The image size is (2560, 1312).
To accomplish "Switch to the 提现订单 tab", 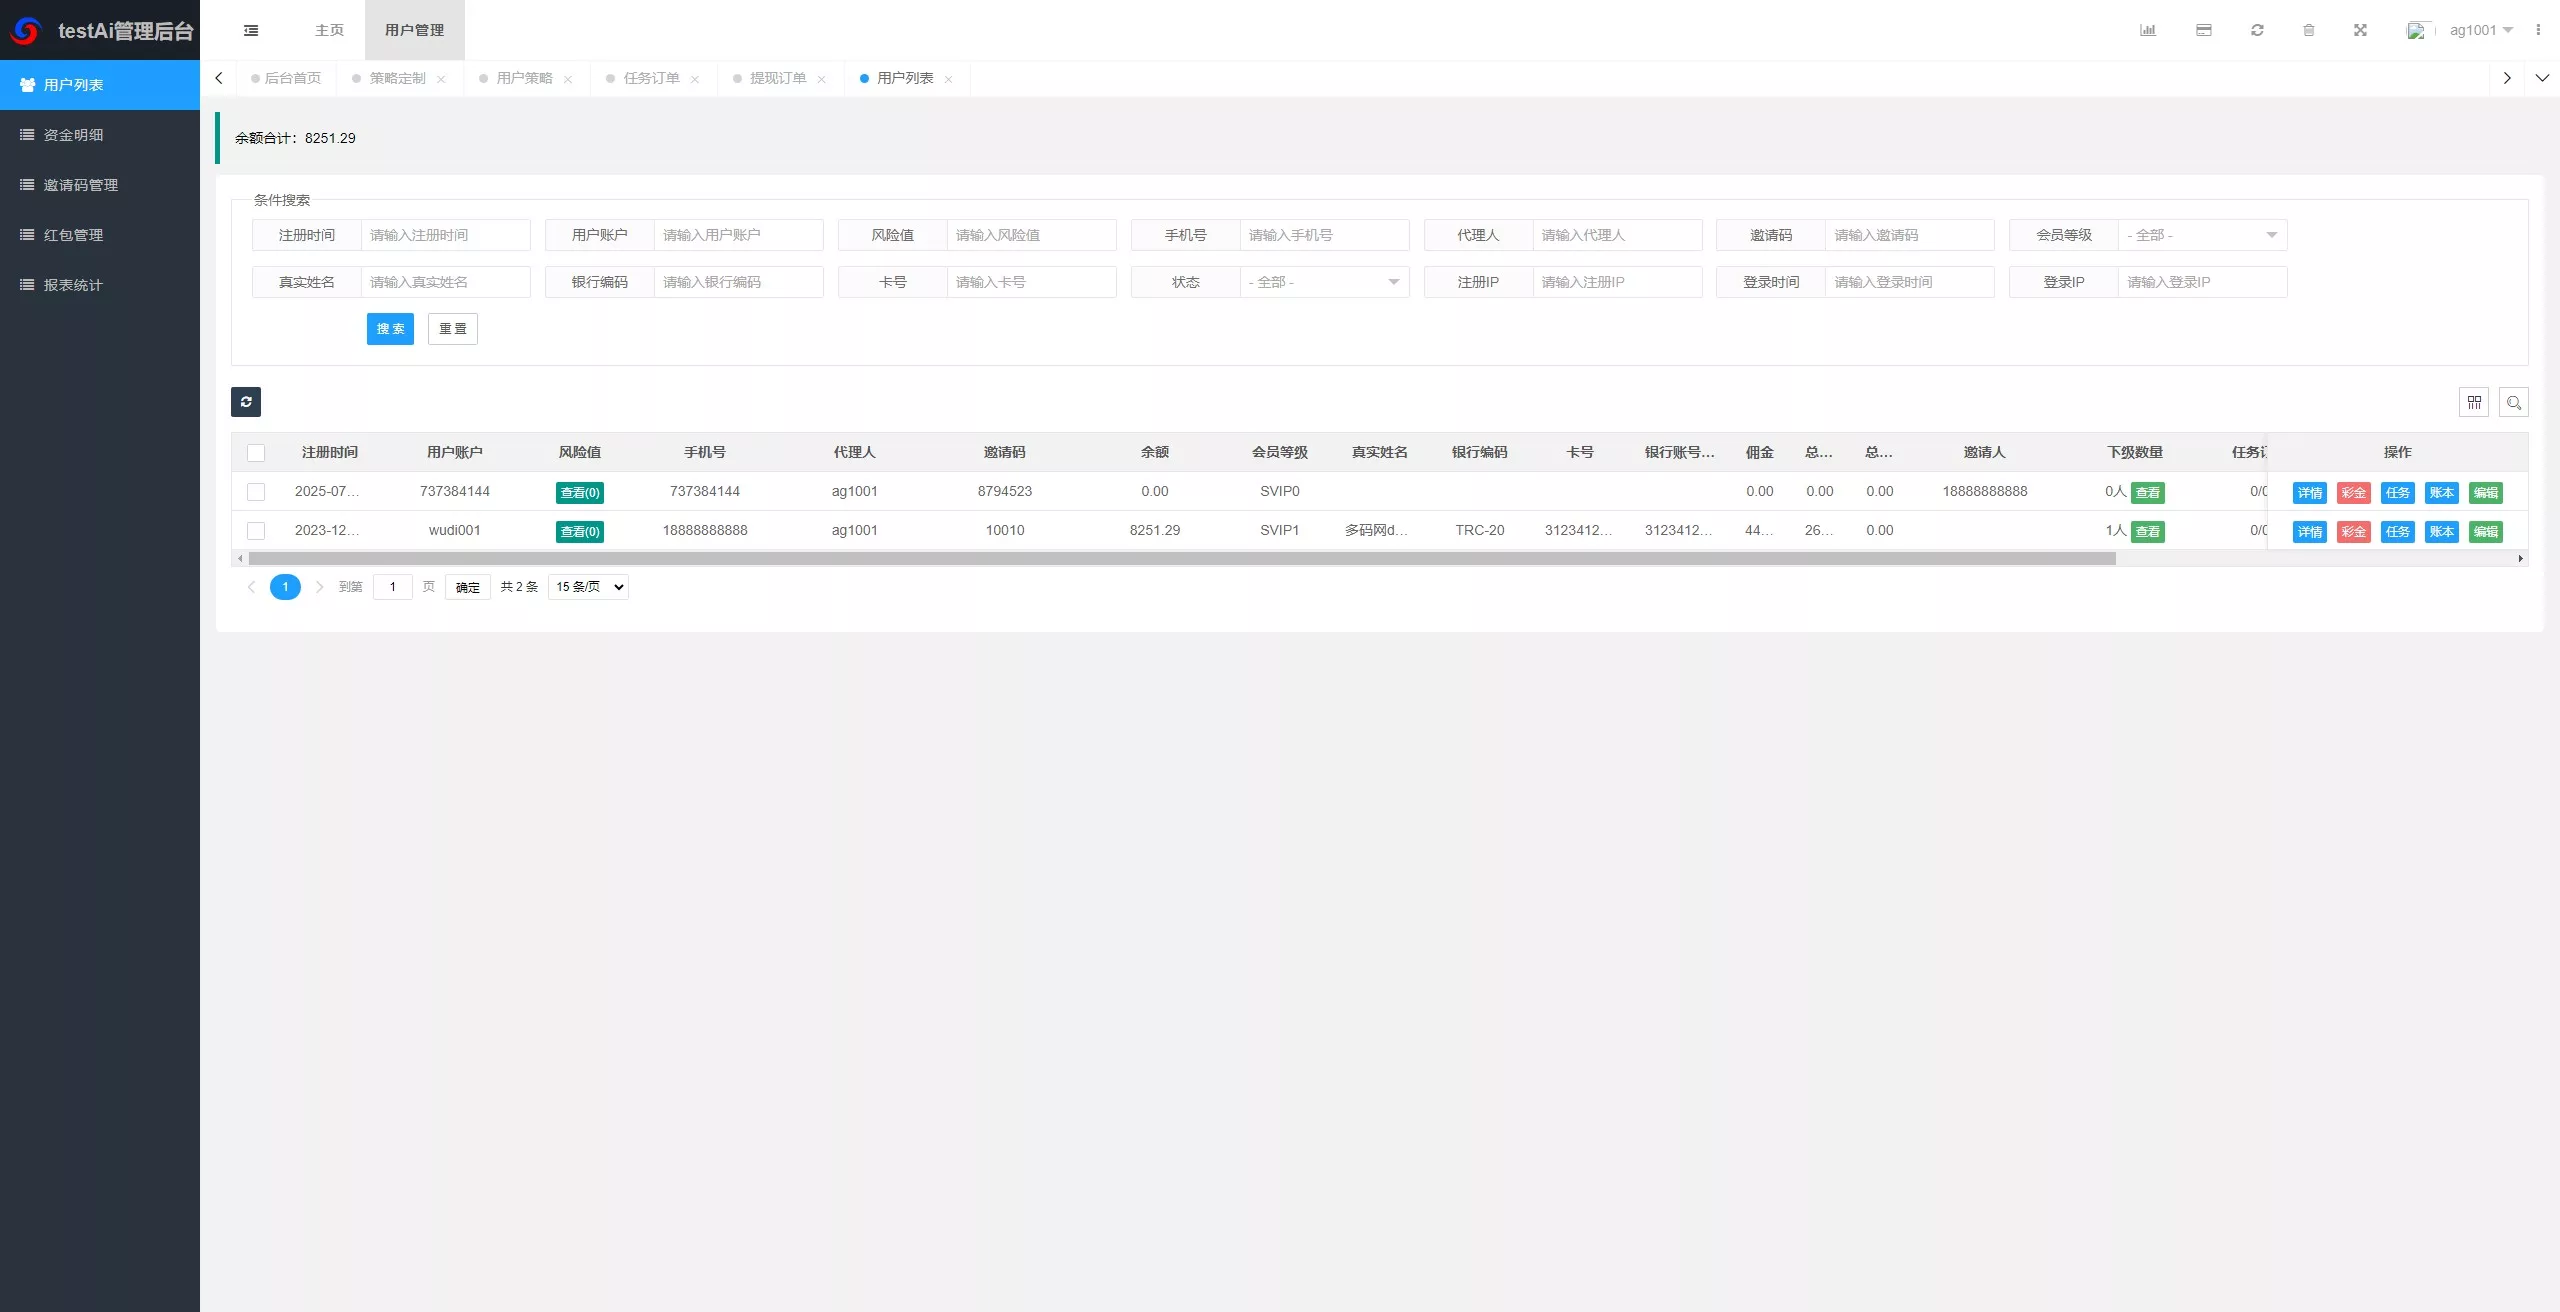I will [778, 78].
